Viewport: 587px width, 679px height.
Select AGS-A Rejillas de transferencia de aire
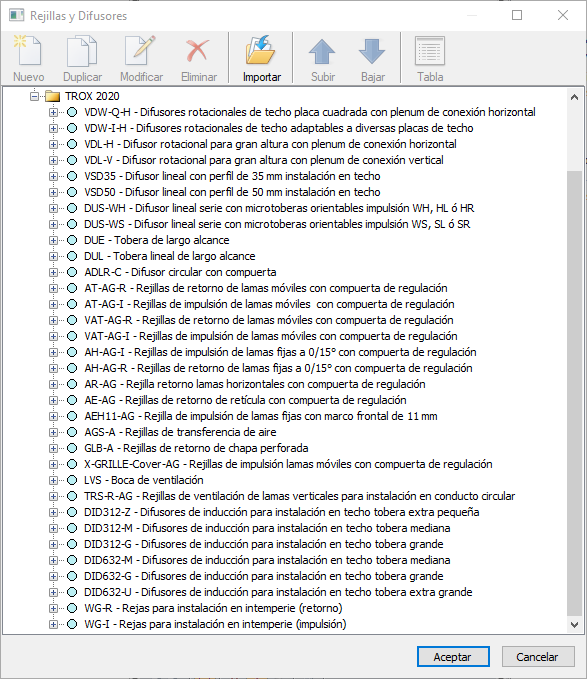coord(180,432)
